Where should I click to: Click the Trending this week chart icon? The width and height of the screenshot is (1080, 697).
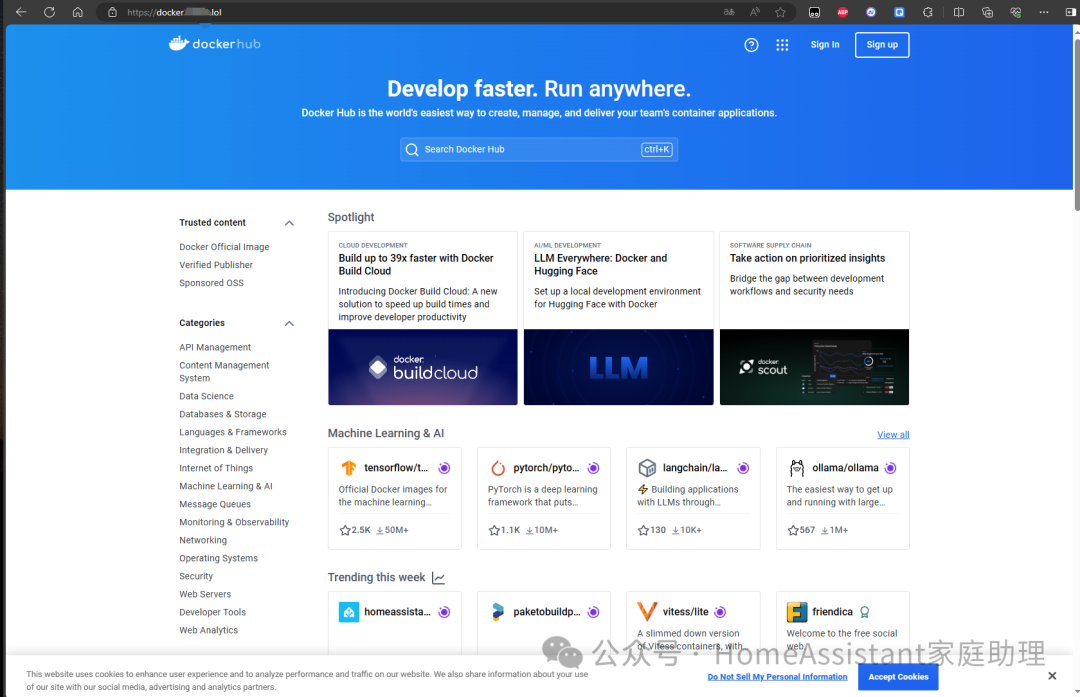click(x=438, y=578)
